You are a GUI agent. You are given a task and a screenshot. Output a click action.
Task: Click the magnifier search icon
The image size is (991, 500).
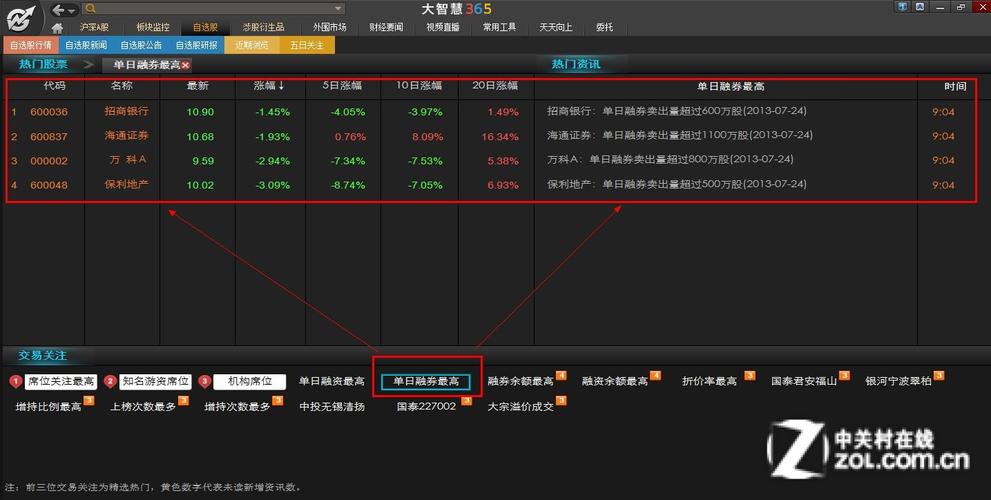pos(90,8)
